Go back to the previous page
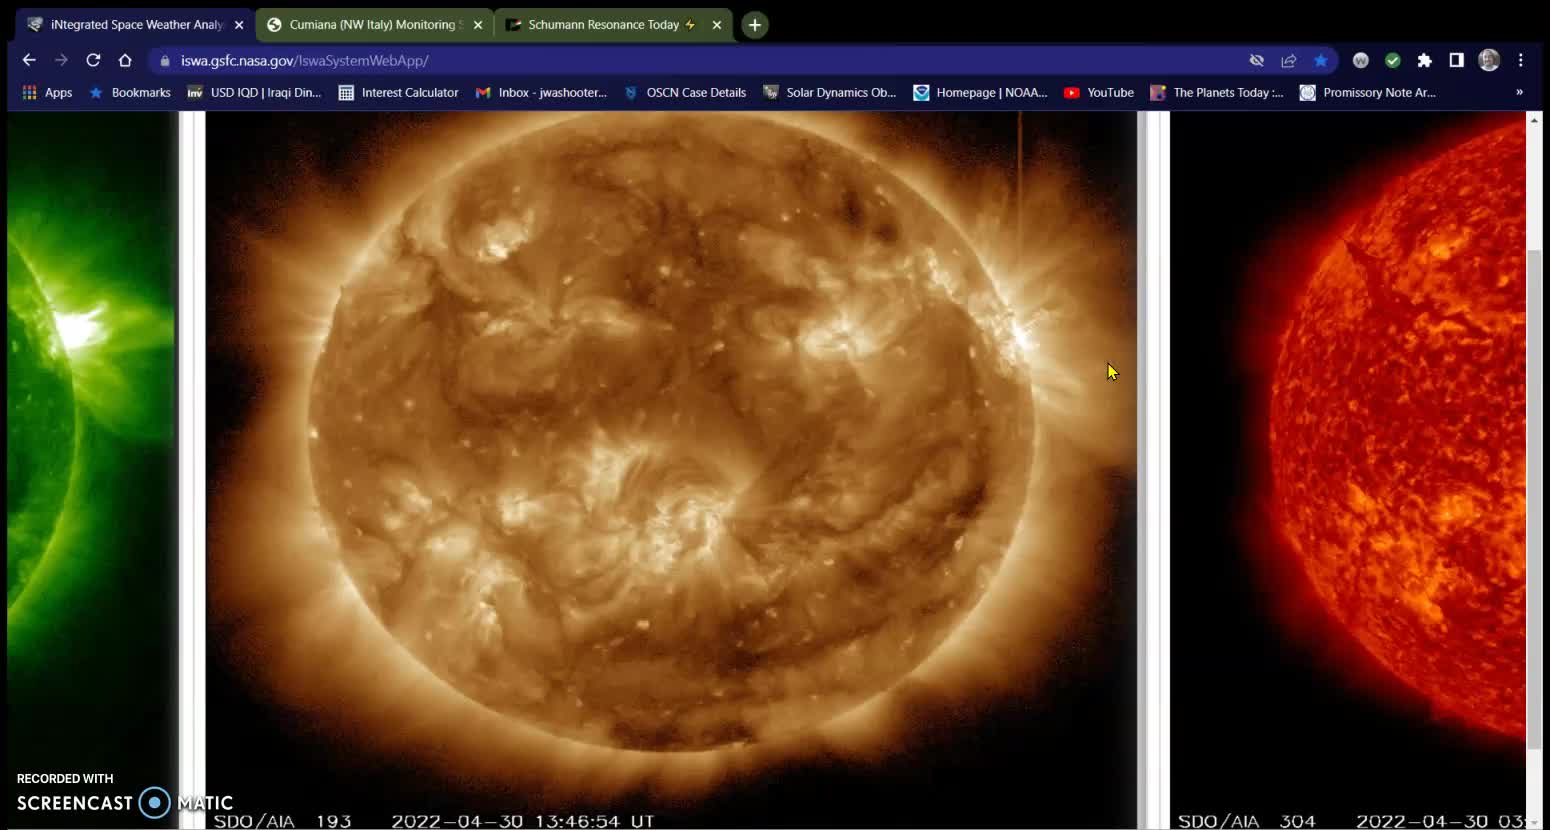This screenshot has width=1550, height=830. (29, 60)
